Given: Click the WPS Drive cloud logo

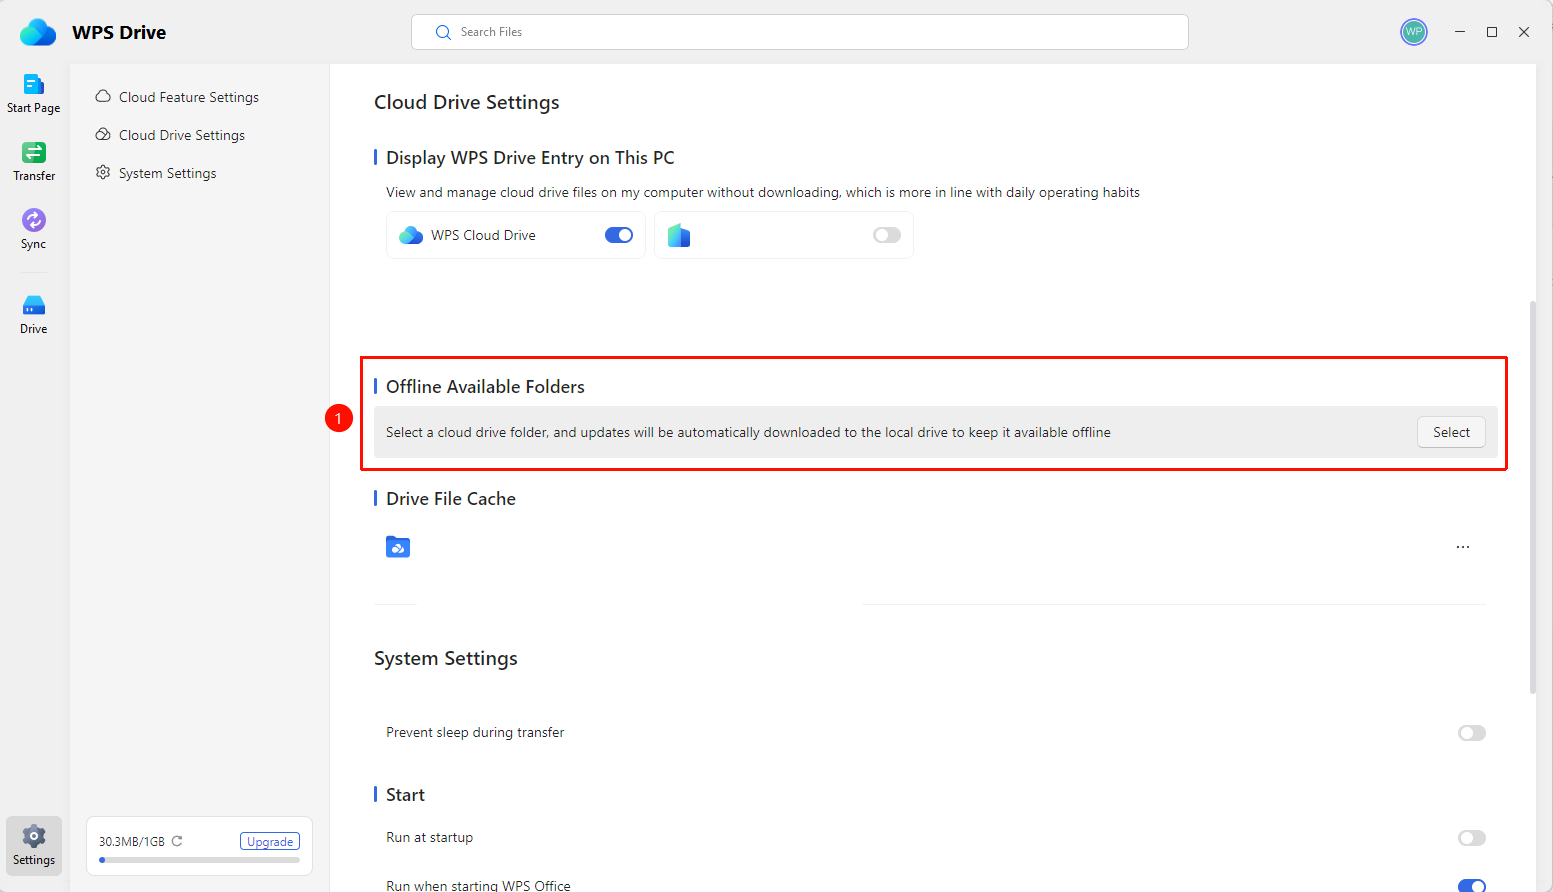Looking at the screenshot, I should [38, 32].
